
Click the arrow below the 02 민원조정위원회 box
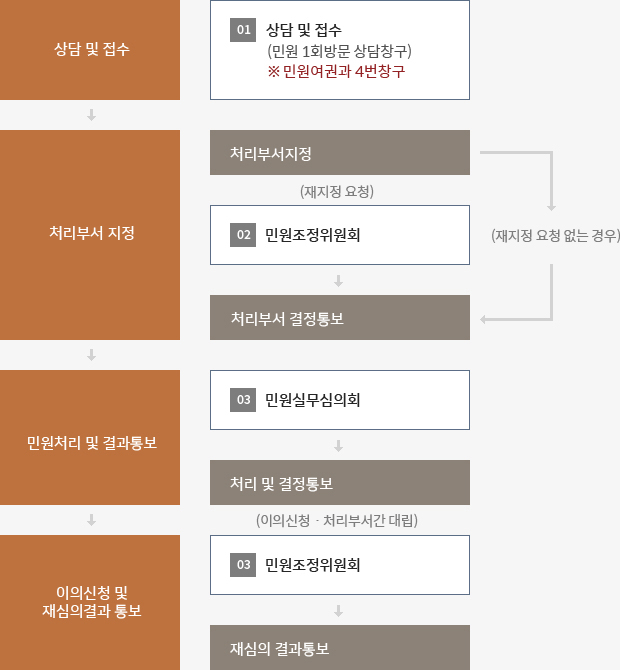(x=338, y=281)
